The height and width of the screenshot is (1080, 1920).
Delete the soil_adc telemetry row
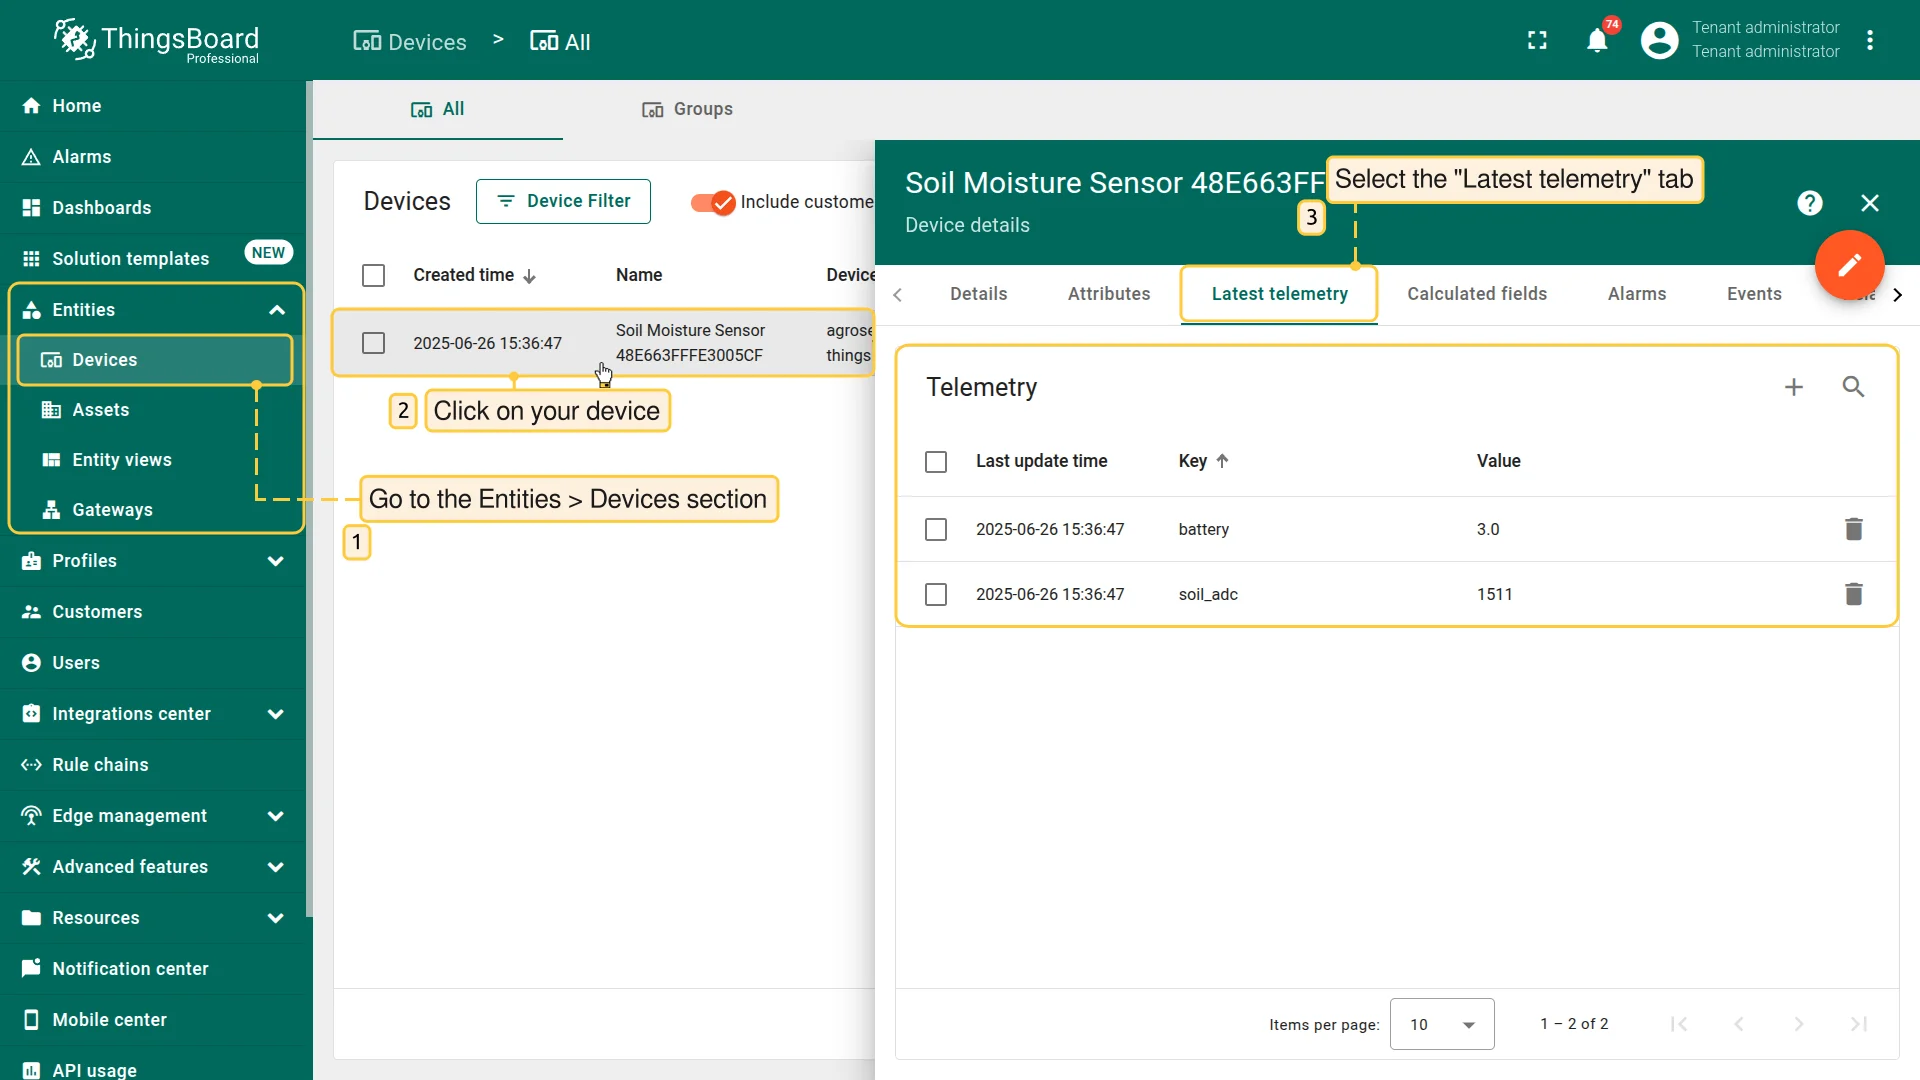(1853, 594)
